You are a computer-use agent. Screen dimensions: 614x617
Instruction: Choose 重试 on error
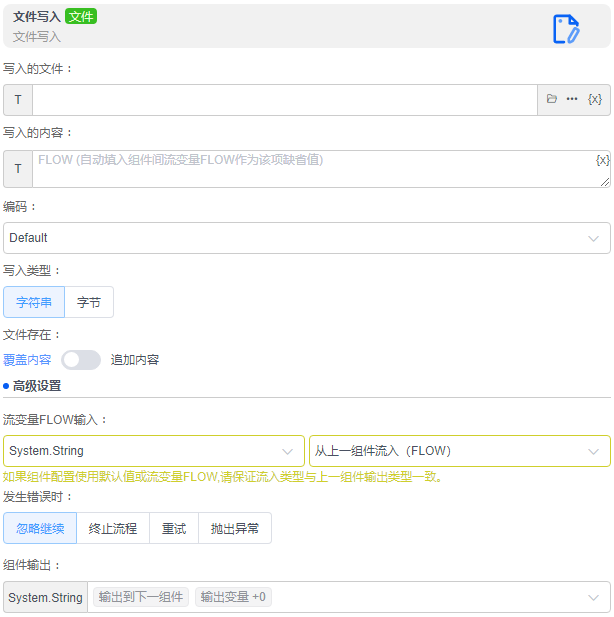tap(174, 528)
